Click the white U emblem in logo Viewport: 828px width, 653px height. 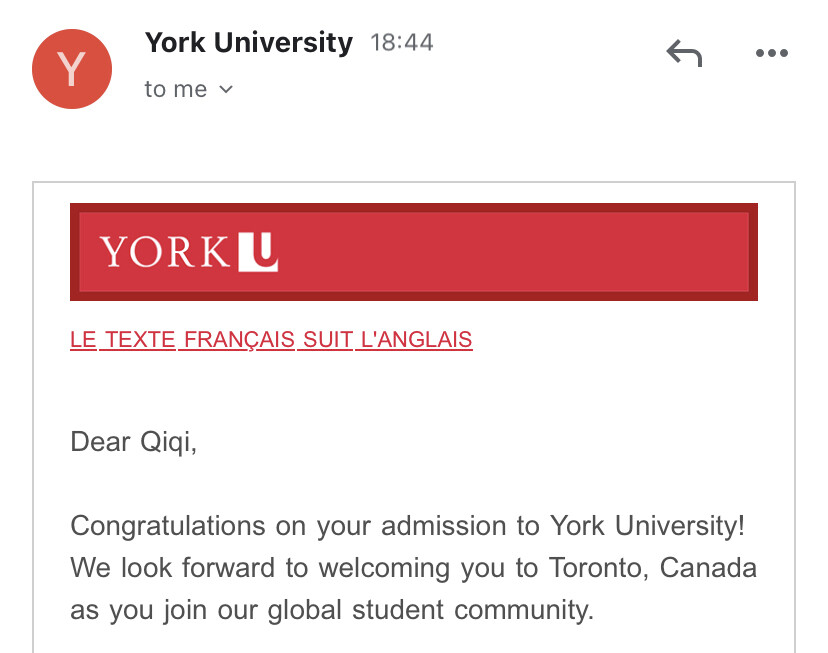258,251
